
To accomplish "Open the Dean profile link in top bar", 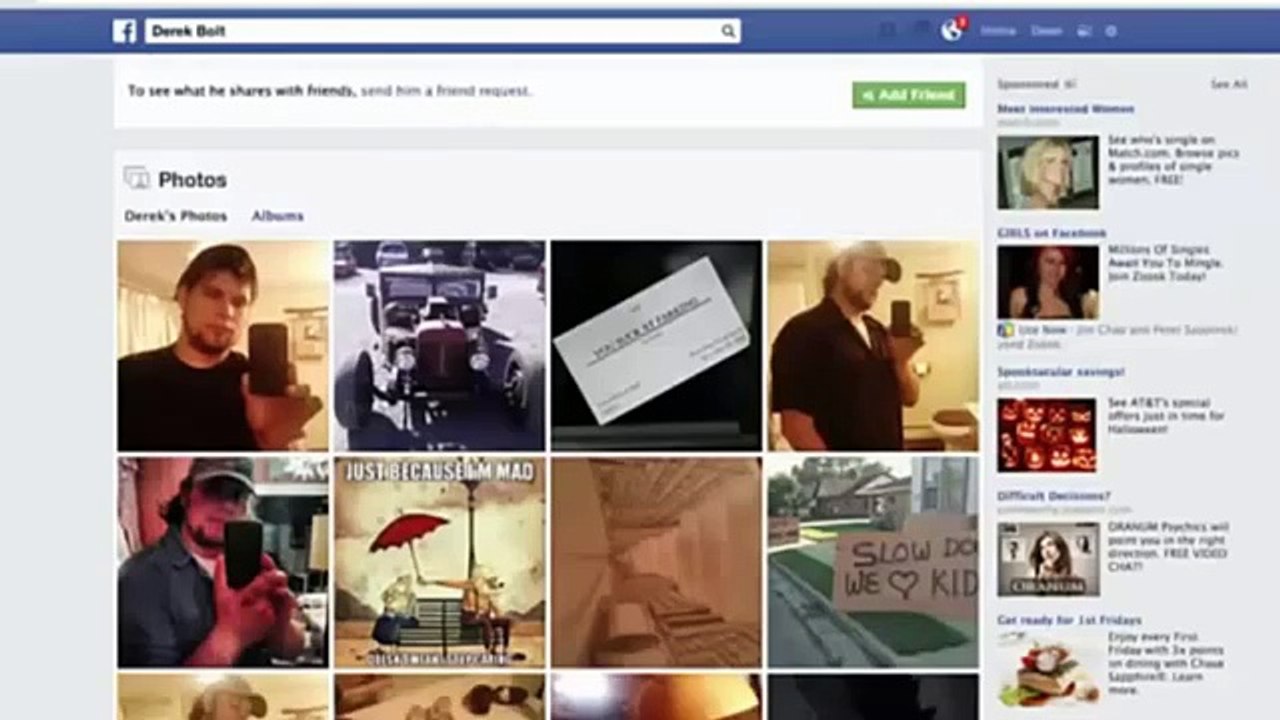I will (1046, 31).
